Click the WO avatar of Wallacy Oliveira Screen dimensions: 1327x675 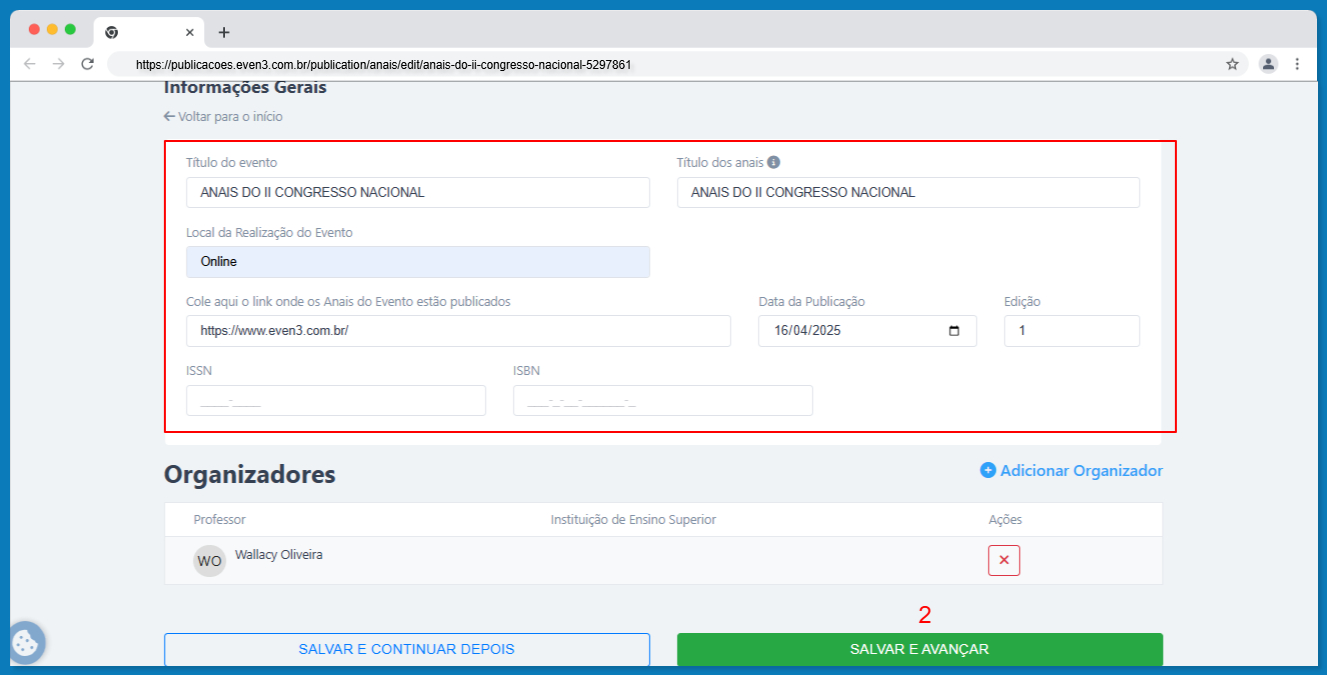(210, 561)
